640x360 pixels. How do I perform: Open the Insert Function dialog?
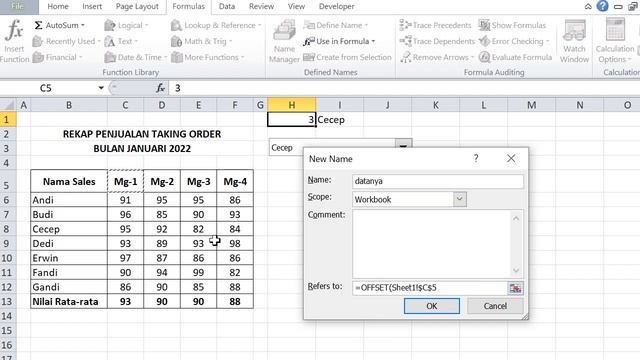14,41
